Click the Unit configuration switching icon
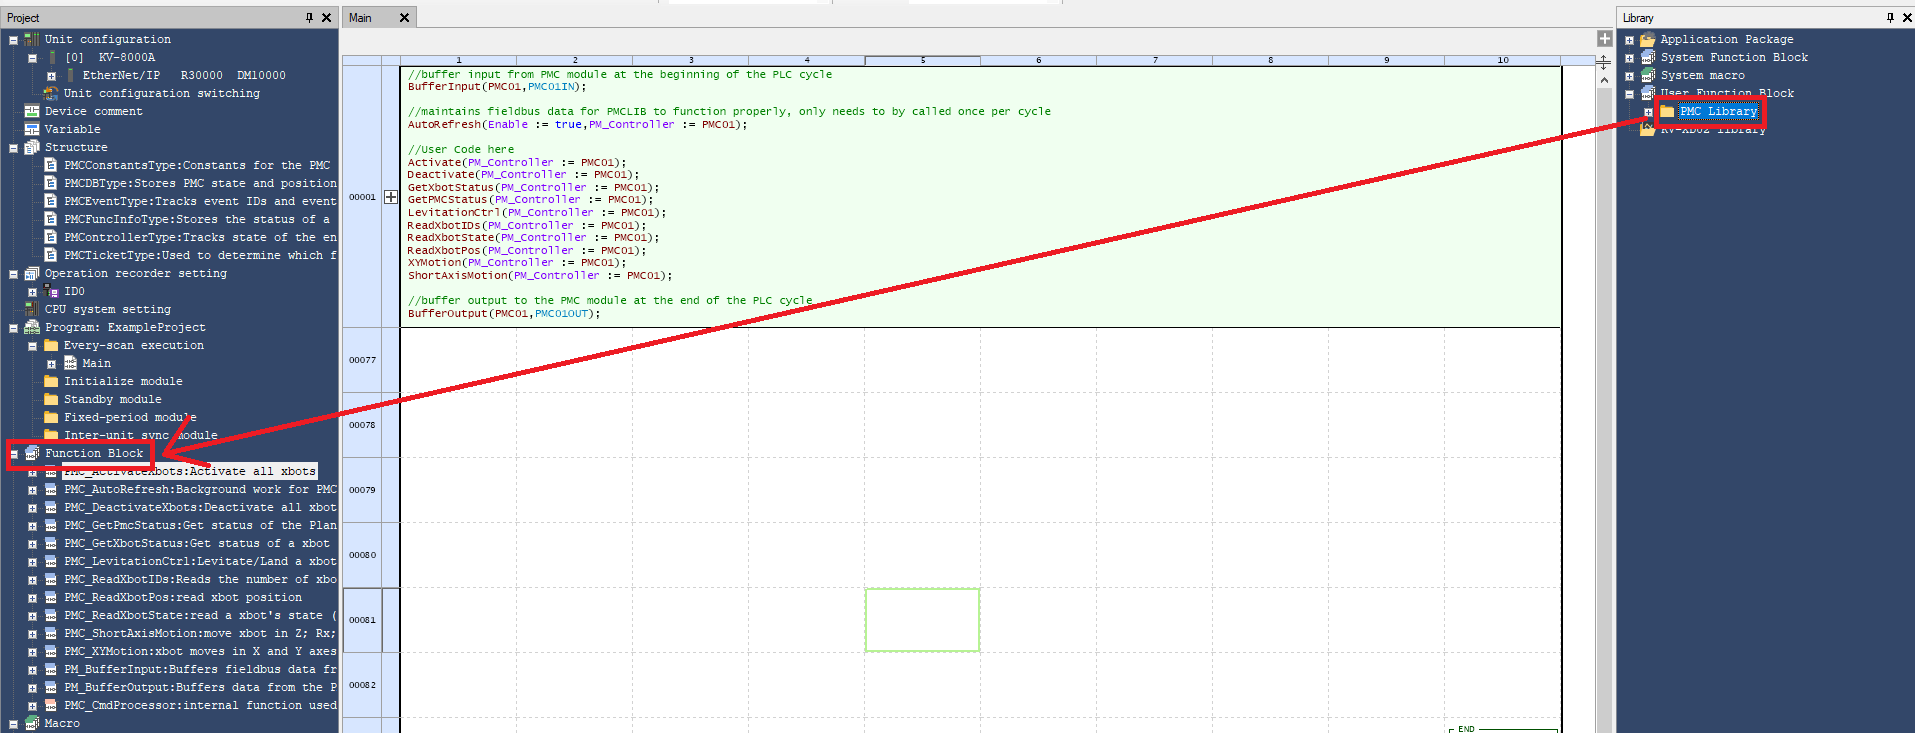 51,93
